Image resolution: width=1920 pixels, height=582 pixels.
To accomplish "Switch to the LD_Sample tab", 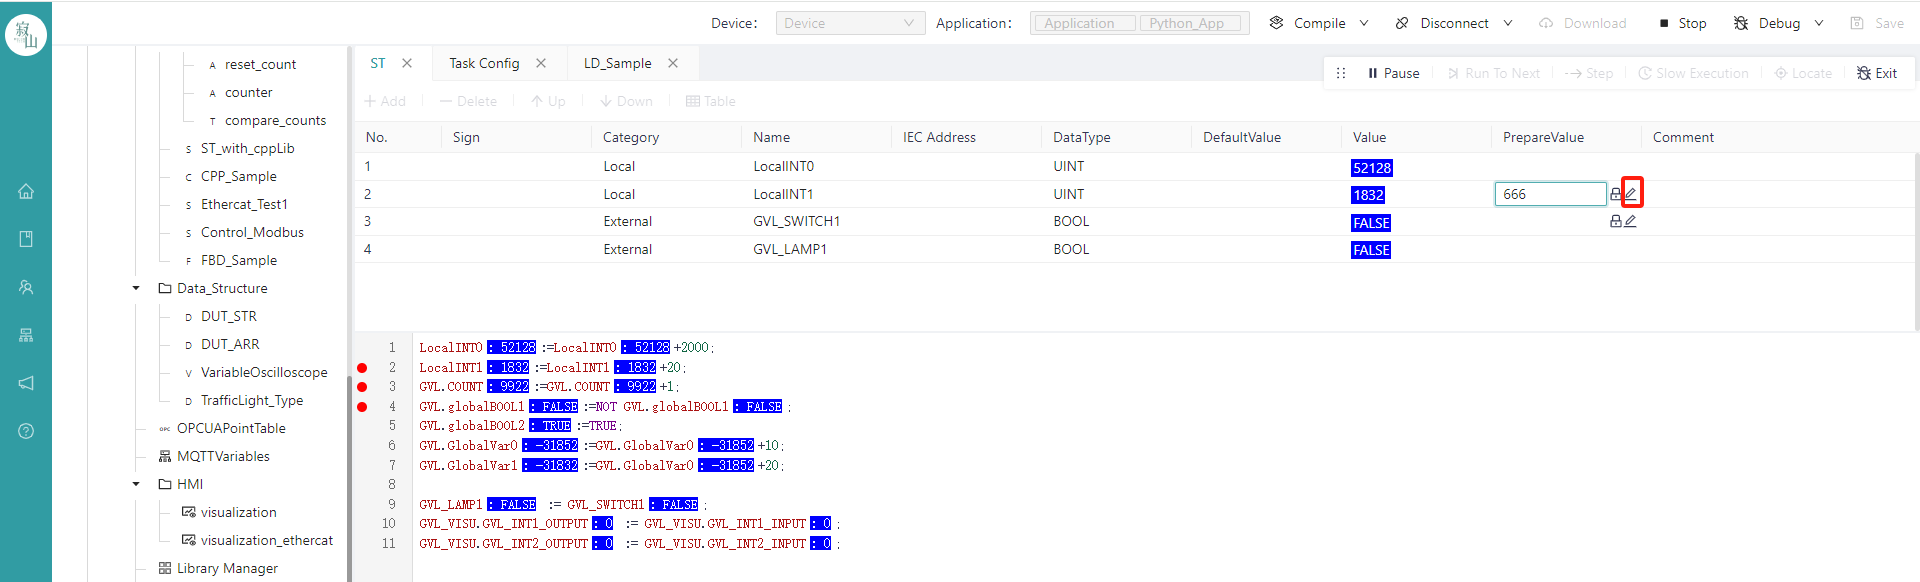I will pyautogui.click(x=617, y=63).
